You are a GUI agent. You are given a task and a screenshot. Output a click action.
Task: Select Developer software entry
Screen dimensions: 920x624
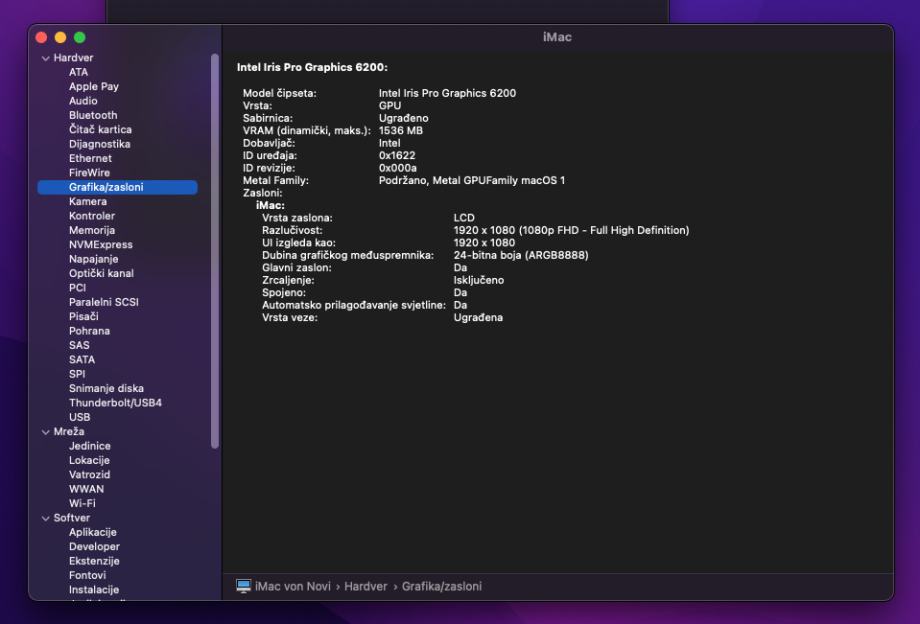[94, 547]
